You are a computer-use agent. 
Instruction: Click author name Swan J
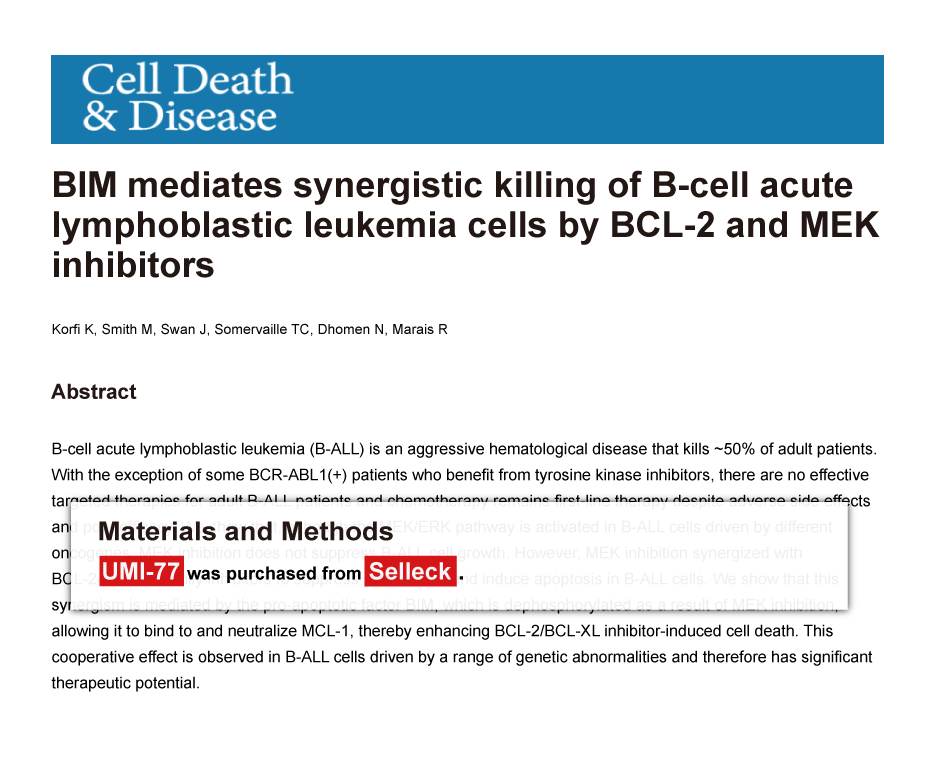coord(183,329)
